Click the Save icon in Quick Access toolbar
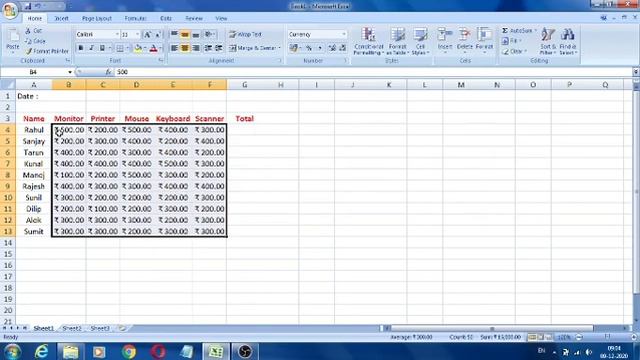Image resolution: width=640 pixels, height=360 pixels. (28, 6)
